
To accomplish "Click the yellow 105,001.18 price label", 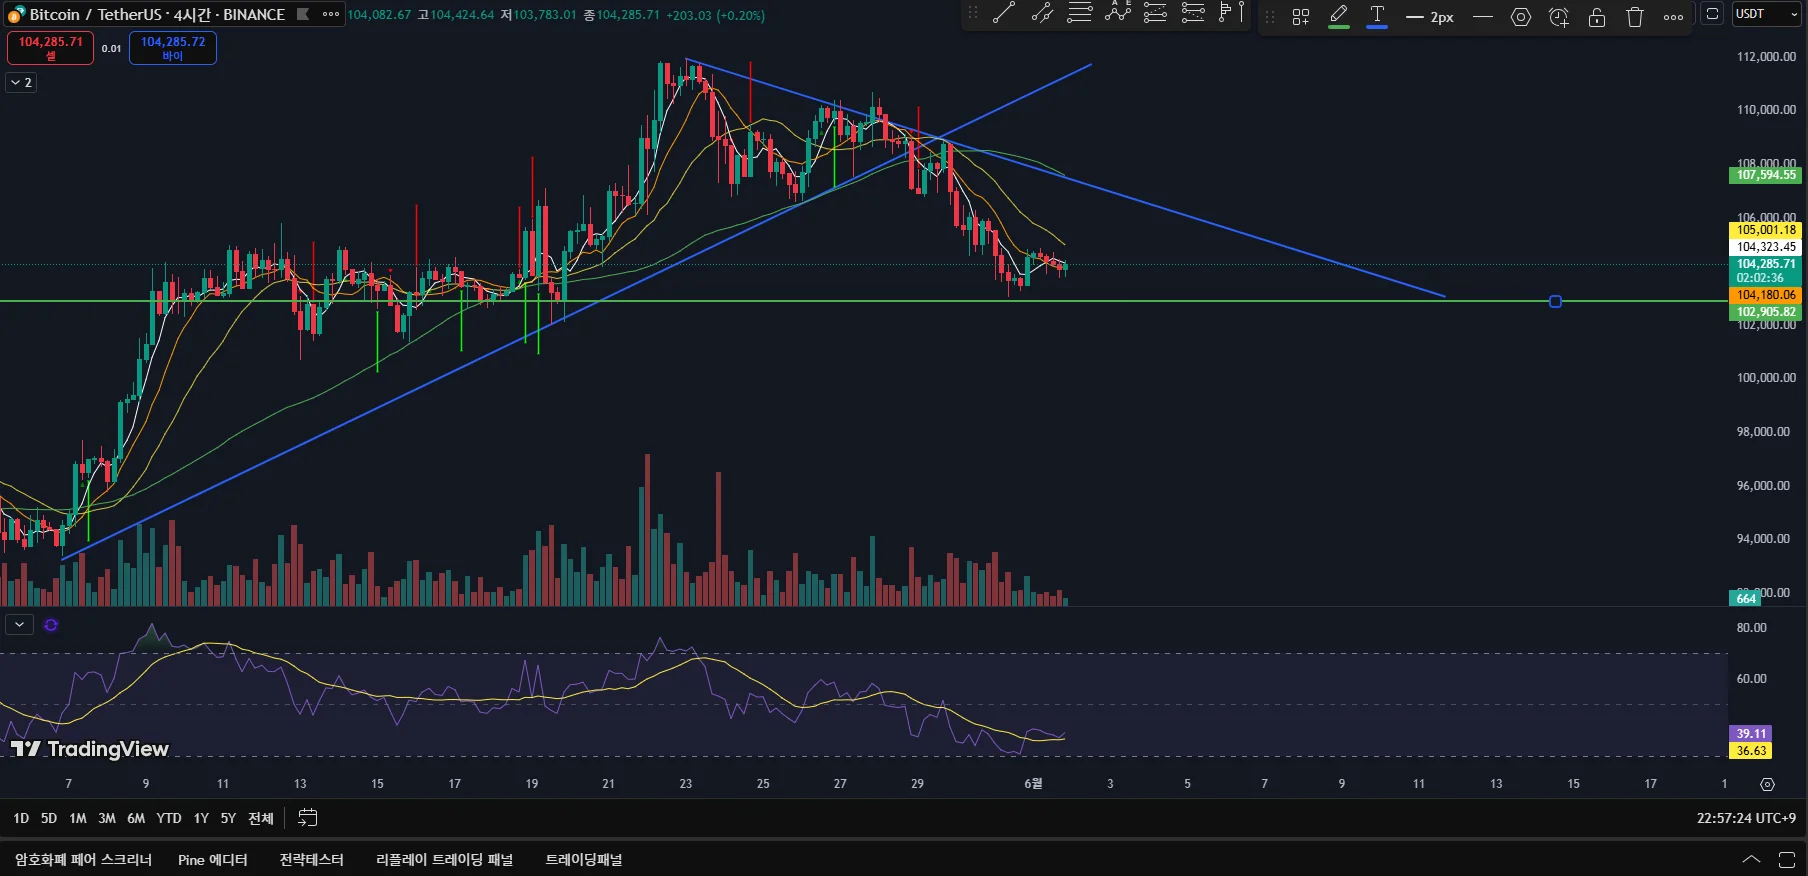I will [x=1765, y=230].
